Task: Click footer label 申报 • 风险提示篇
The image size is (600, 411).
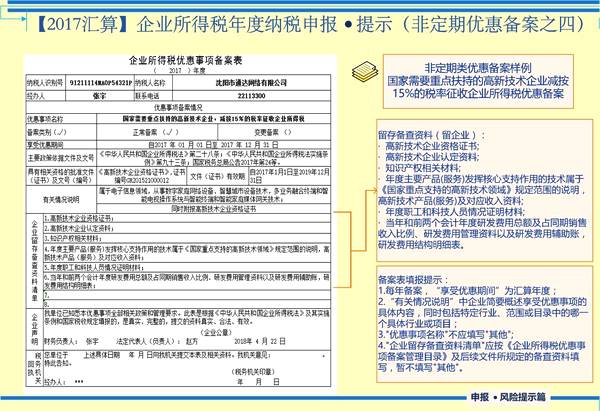Action: click(508, 397)
